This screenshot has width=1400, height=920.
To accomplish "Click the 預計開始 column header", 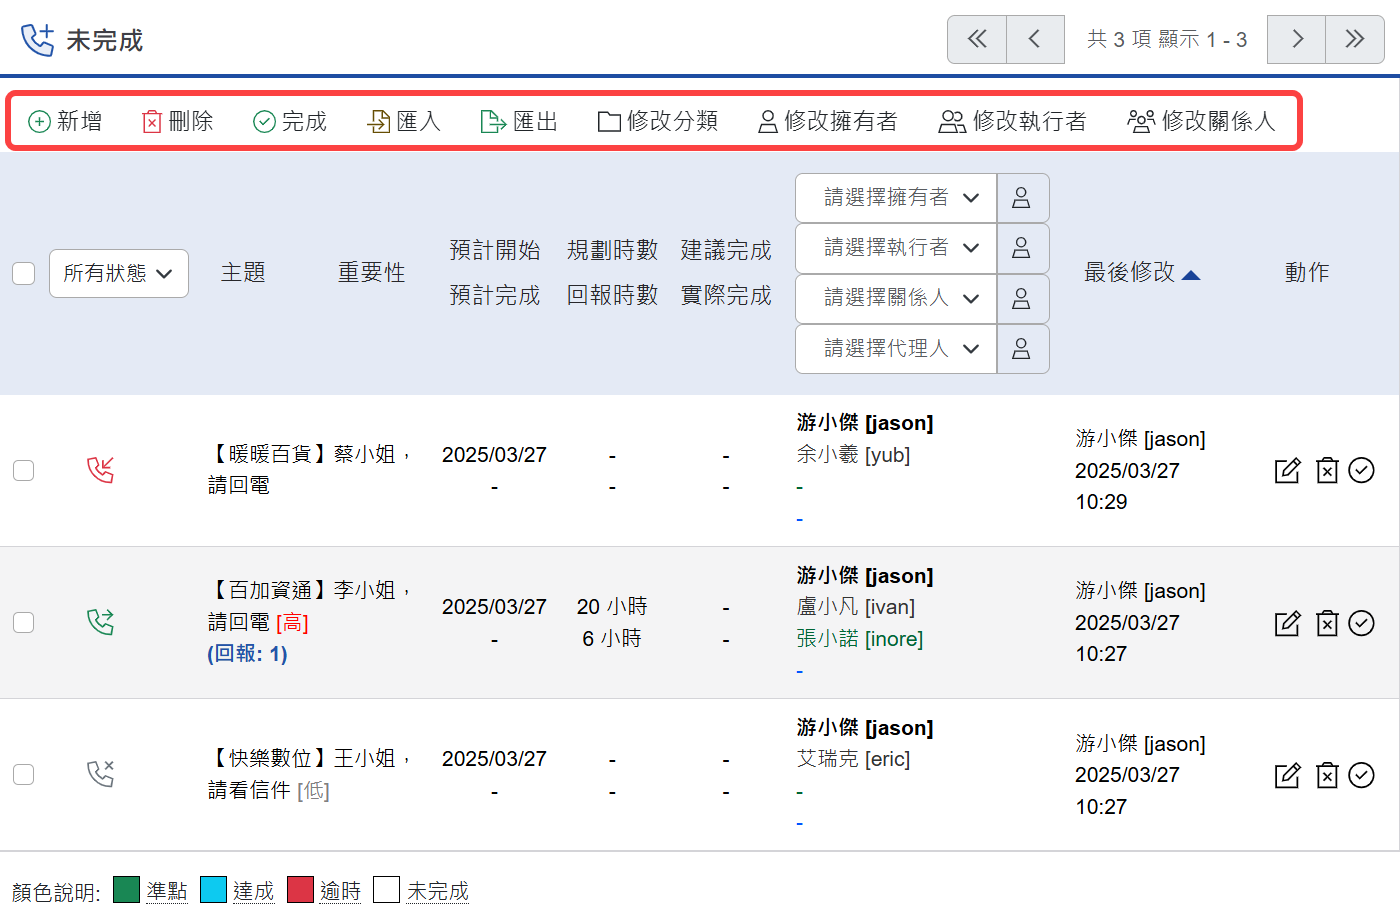I will pos(495,250).
